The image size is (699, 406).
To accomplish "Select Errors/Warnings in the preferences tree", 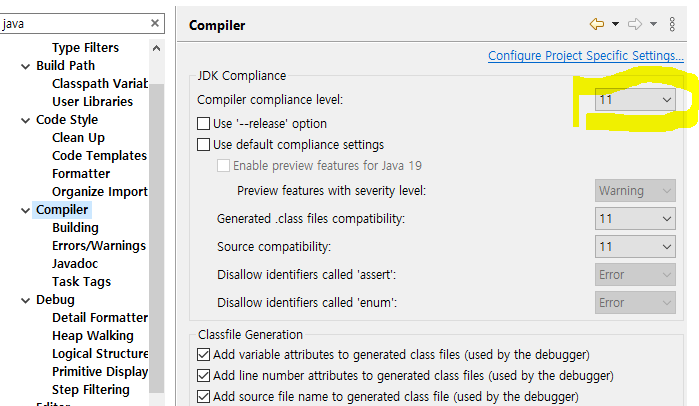I will coord(98,246).
